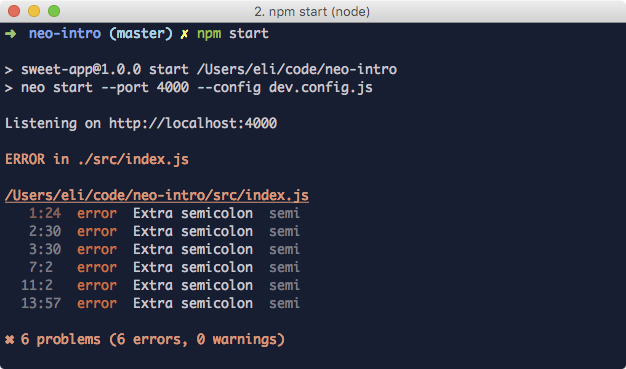Open the underlined /Users/eli/code/neo-intro/src/index.js path
Image resolution: width=626 pixels, height=369 pixels.
[x=157, y=196]
